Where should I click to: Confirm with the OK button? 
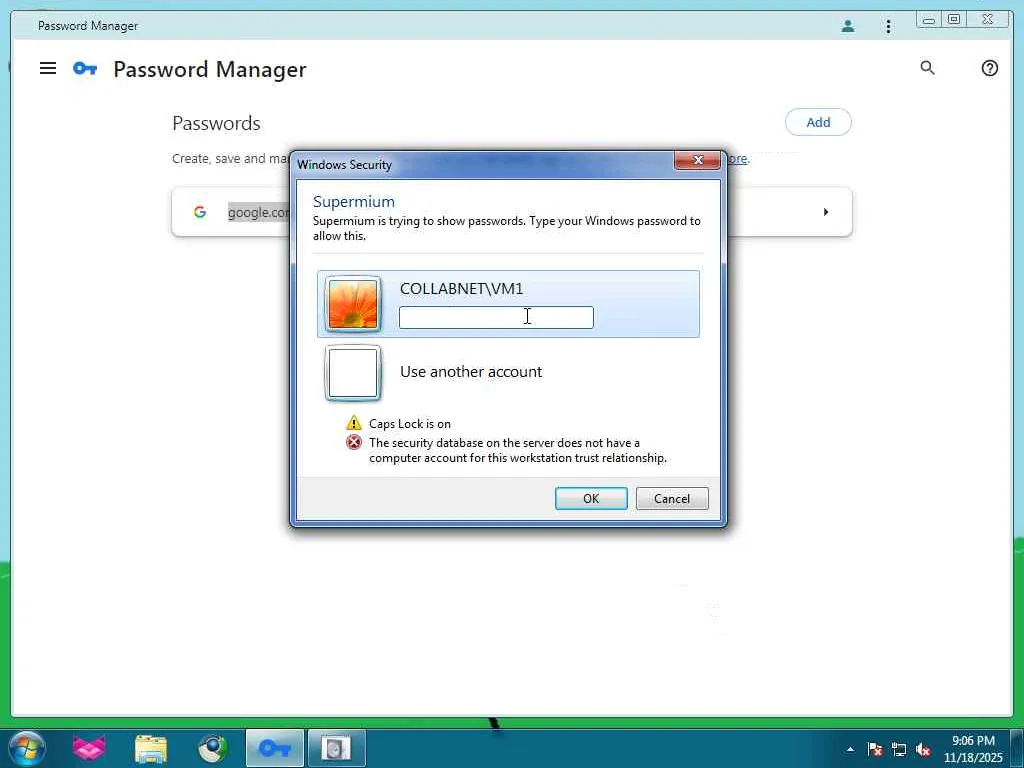pyautogui.click(x=591, y=498)
